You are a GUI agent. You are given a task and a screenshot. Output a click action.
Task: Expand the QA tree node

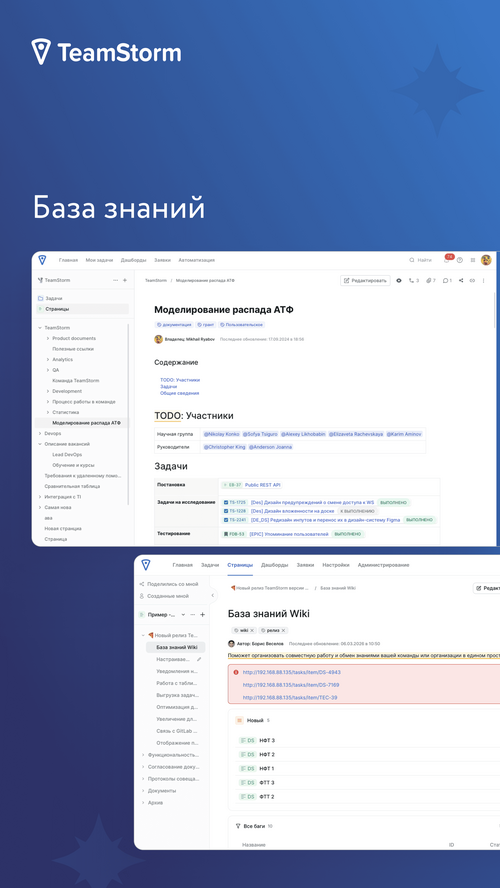coord(48,370)
